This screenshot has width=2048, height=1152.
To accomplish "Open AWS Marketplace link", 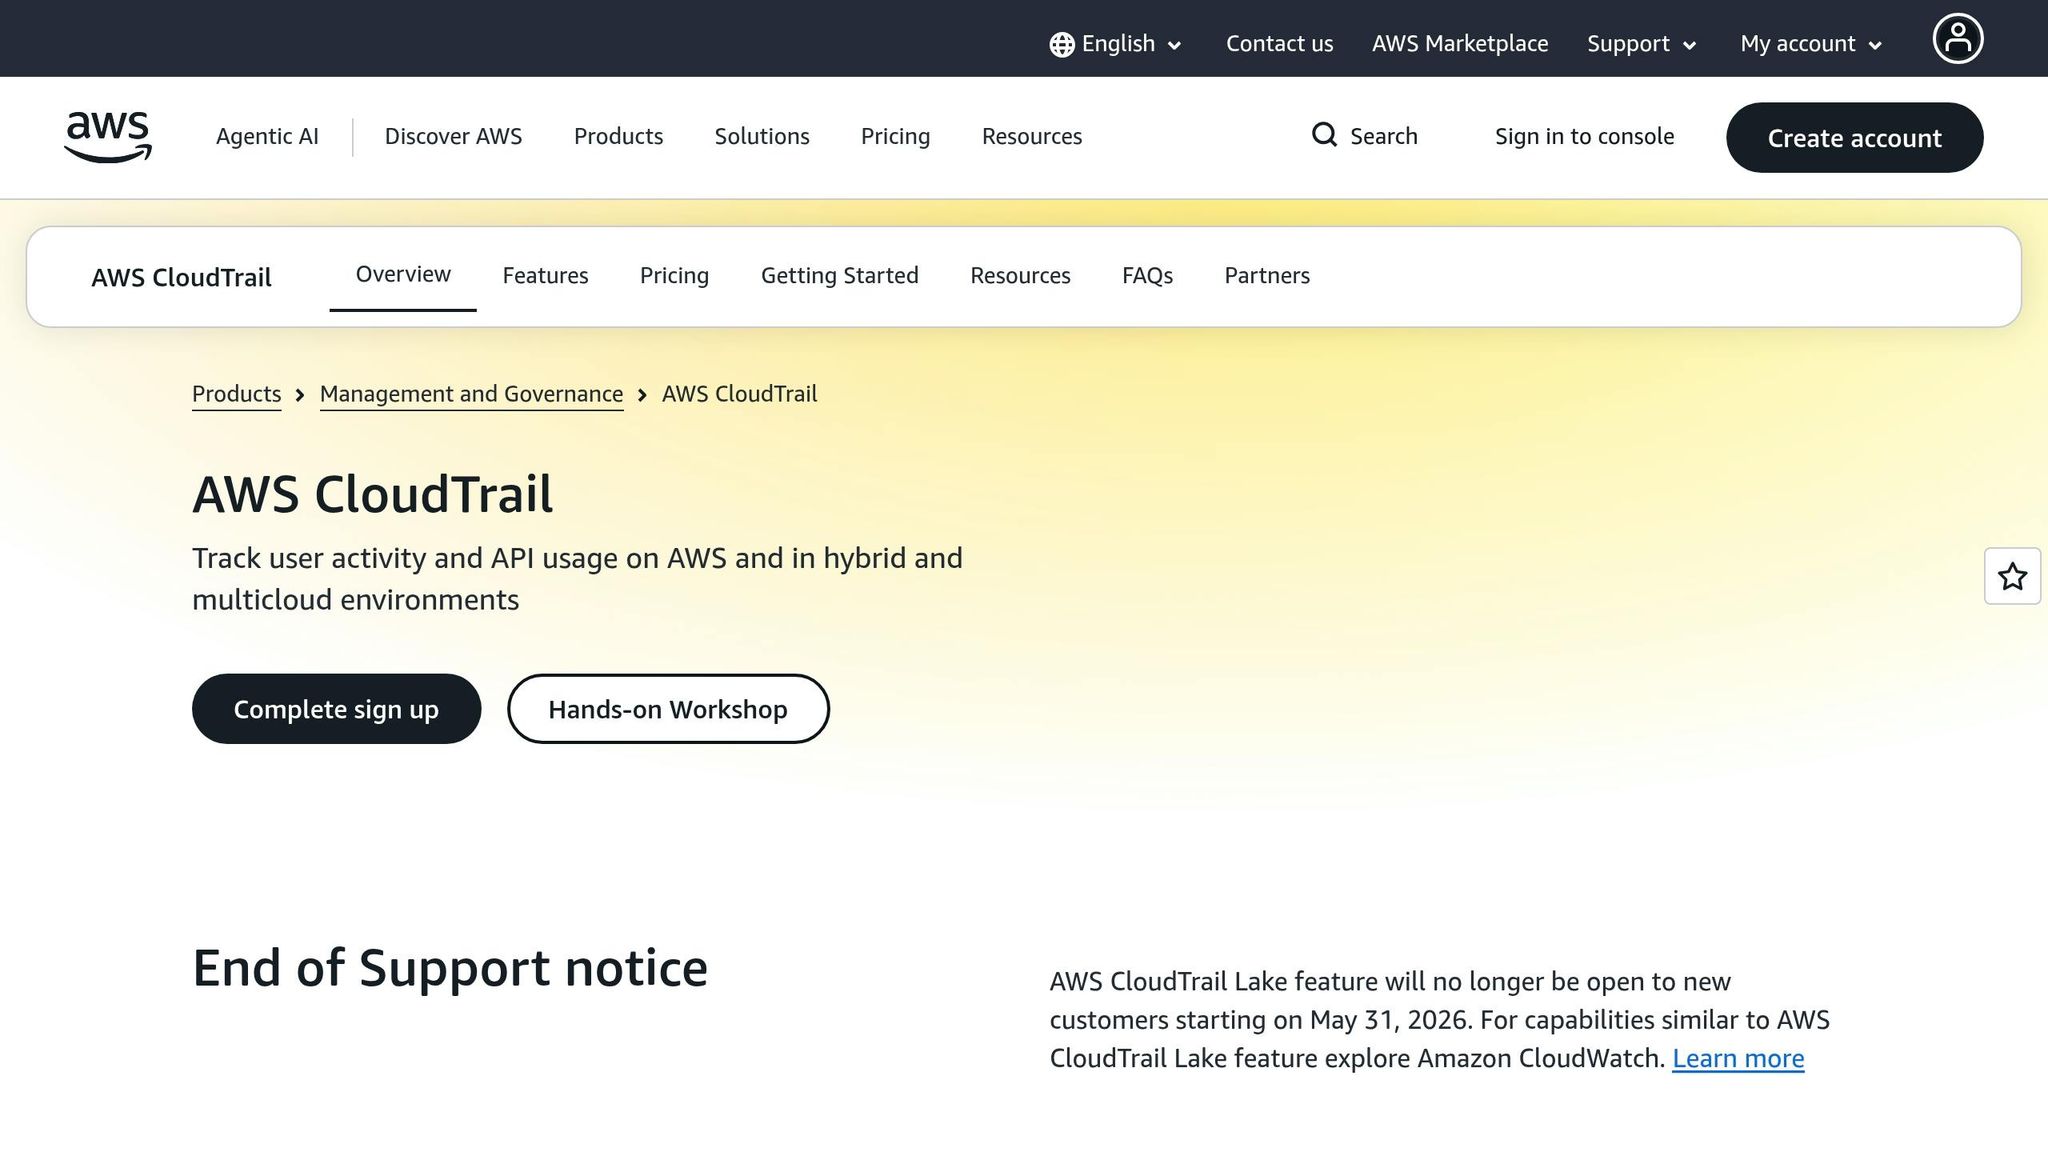I will (x=1460, y=44).
